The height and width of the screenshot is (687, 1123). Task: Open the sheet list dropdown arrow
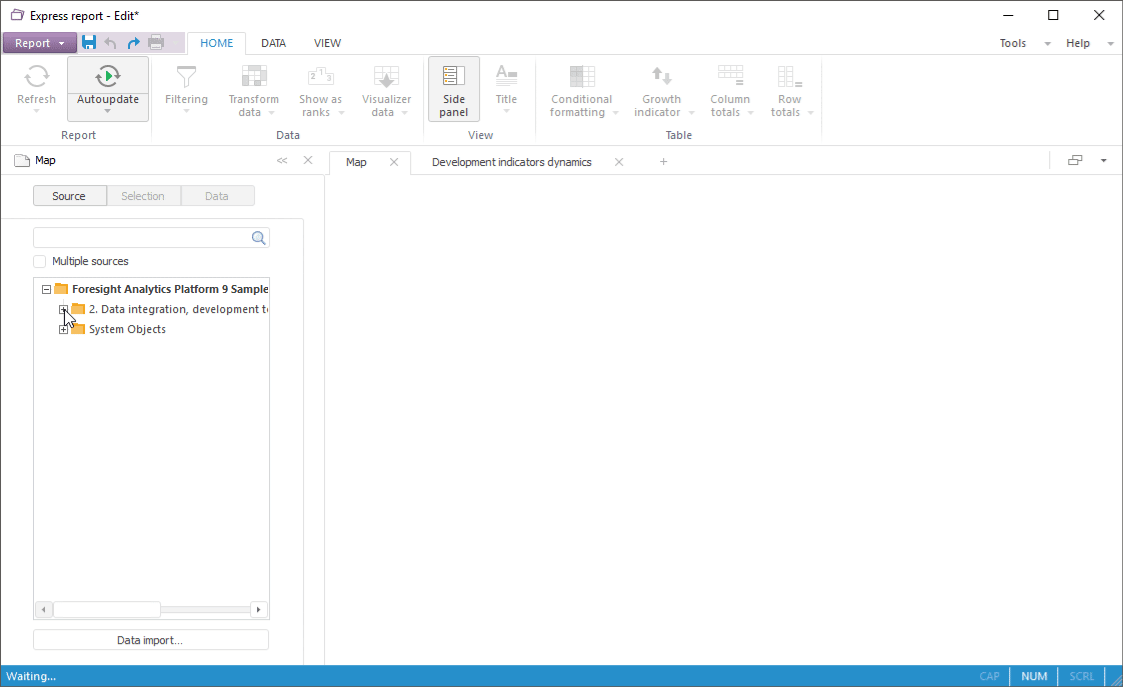pos(1104,160)
